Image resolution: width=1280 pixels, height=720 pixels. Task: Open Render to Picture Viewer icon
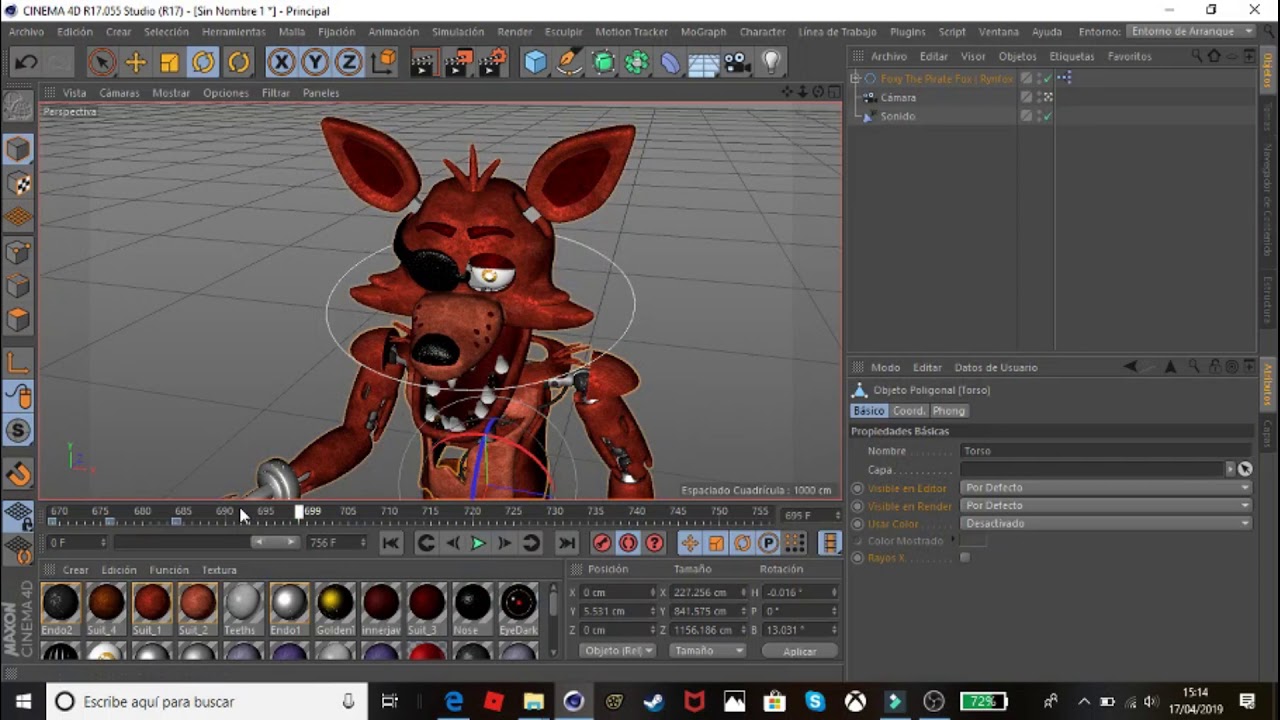pyautogui.click(x=458, y=63)
